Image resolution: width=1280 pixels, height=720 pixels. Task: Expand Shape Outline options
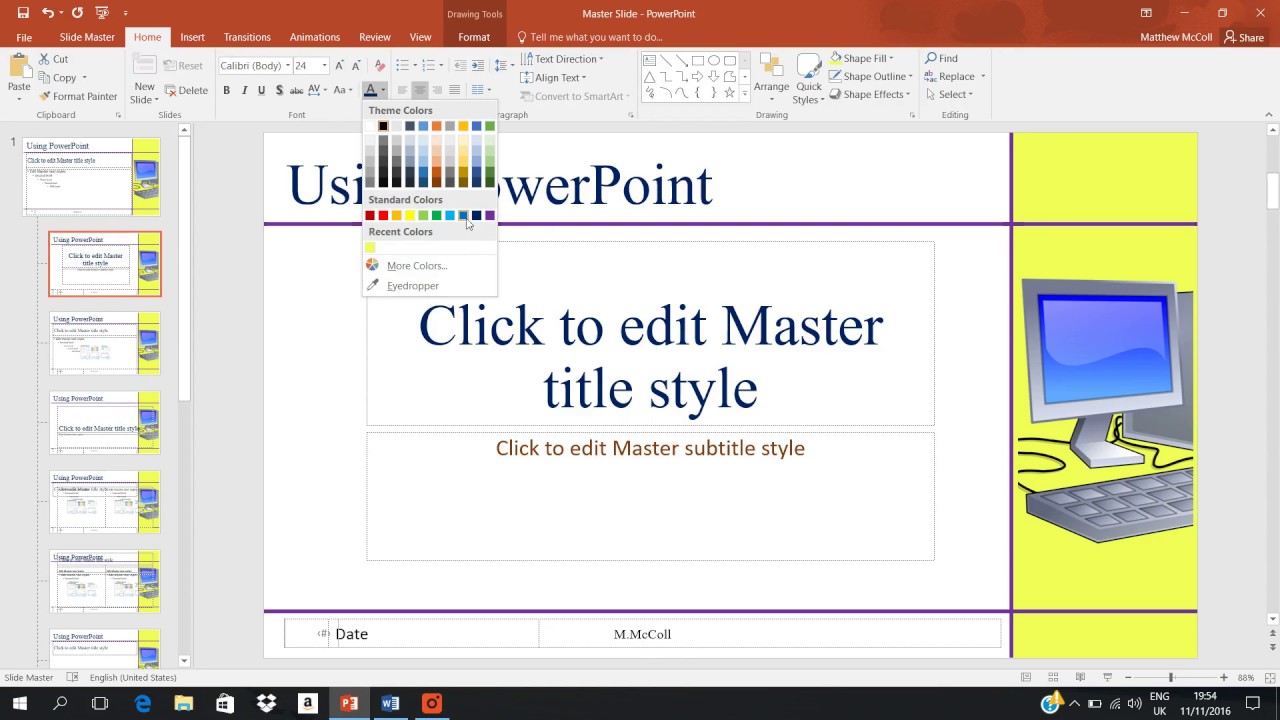[x=870, y=76]
